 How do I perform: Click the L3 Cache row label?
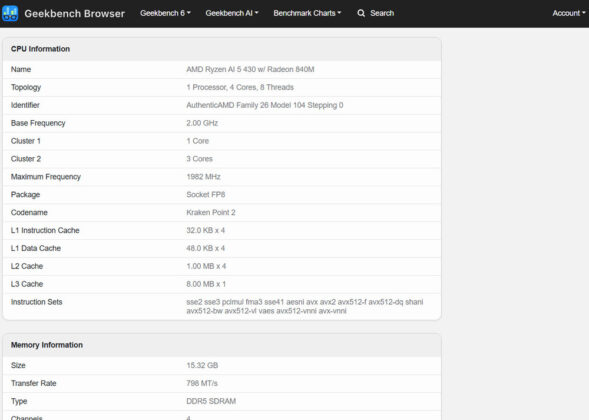(27, 284)
